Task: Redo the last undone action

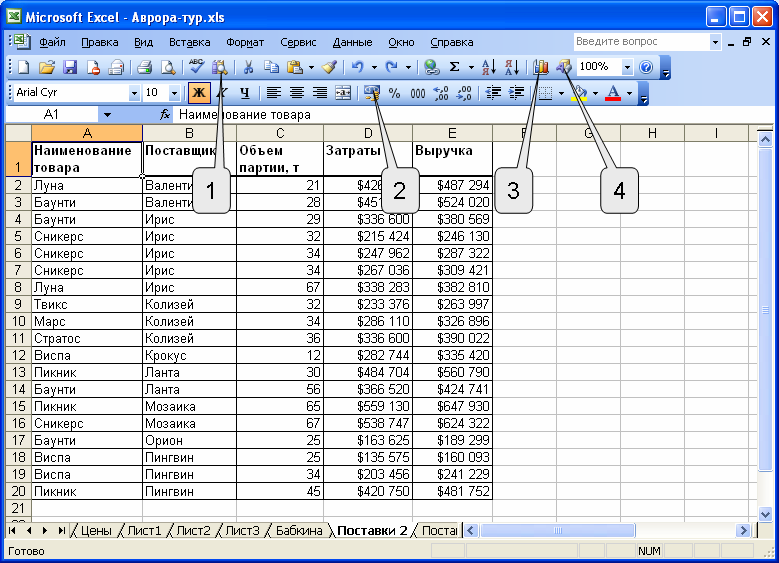Action: tap(392, 67)
